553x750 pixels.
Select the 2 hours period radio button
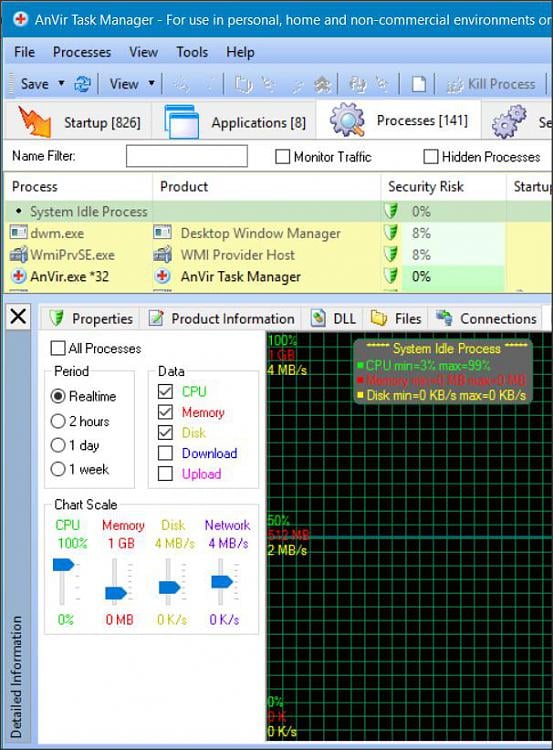point(58,421)
